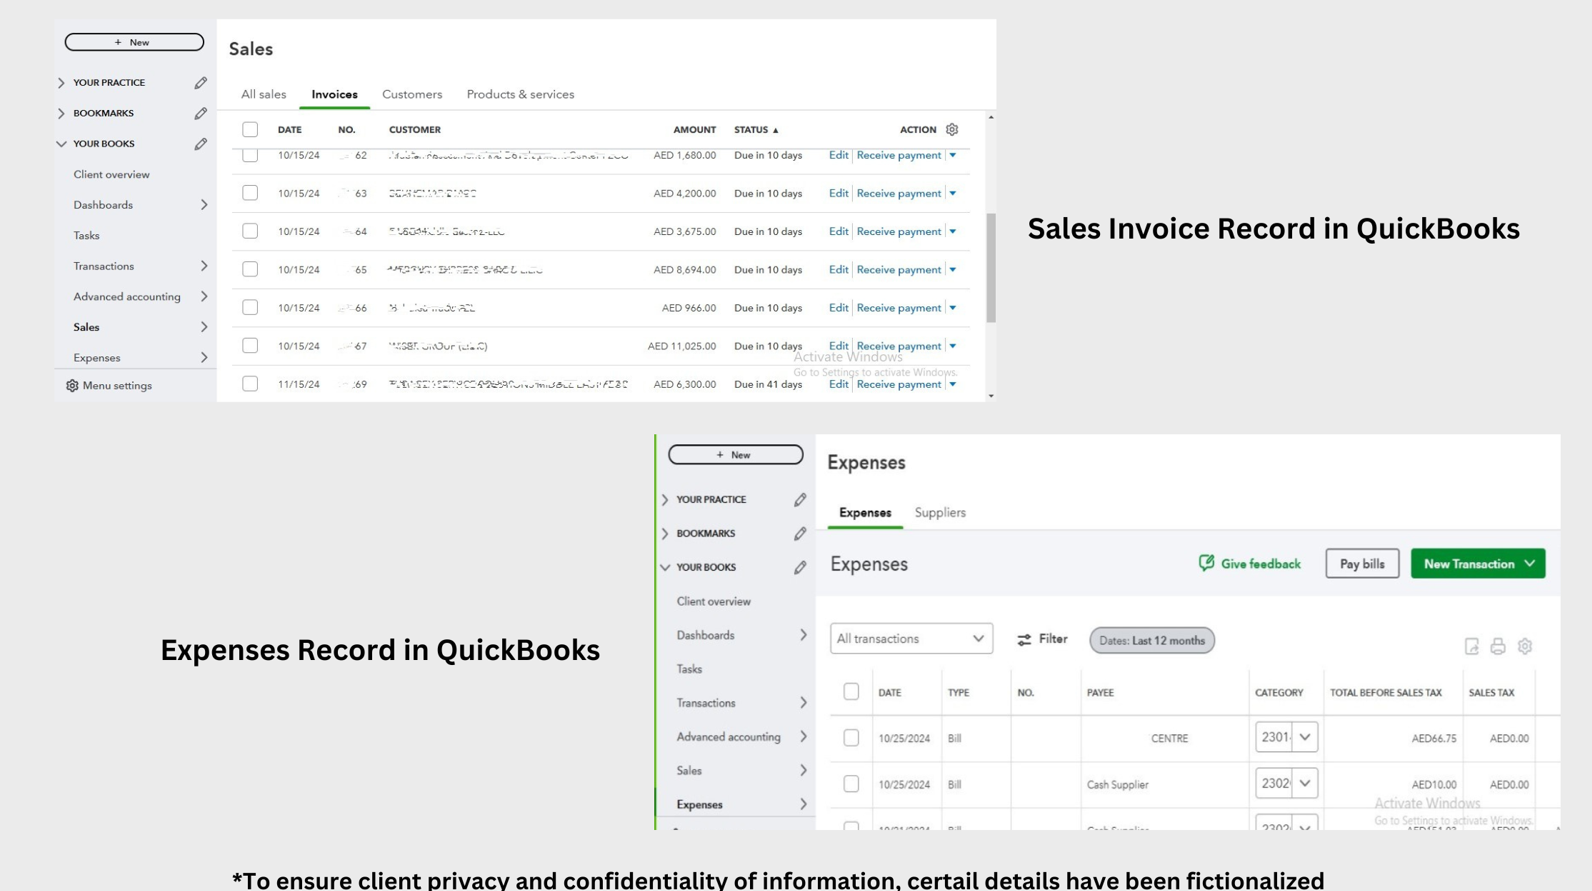Open Menu settings gear in Sales sidebar
The width and height of the screenshot is (1592, 891).
(x=72, y=385)
